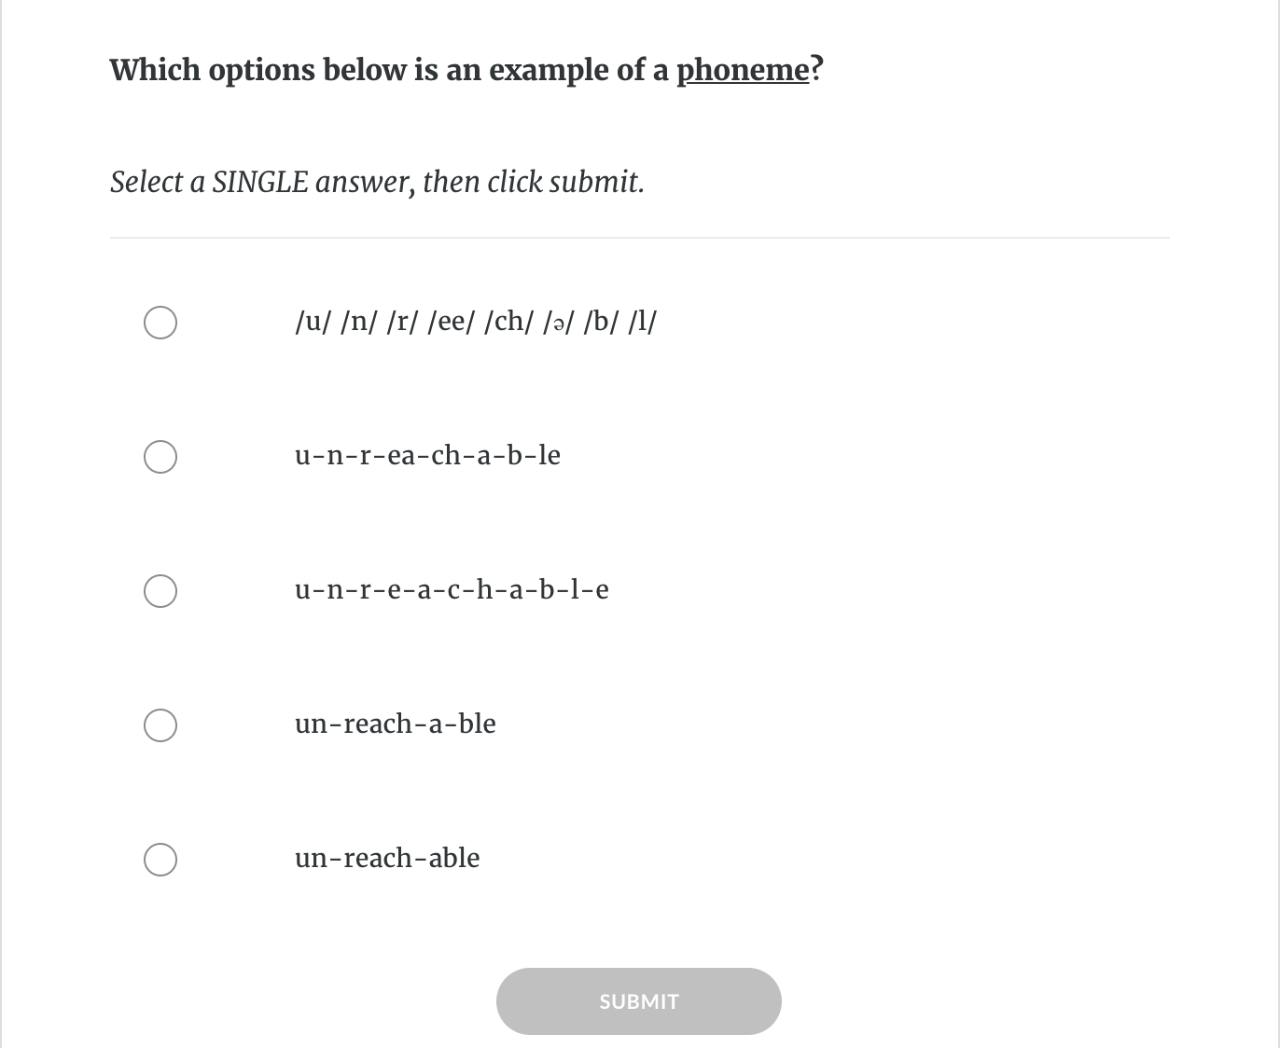Click the word SINGLE in the instructions
Viewport: 1280px width, 1048px height.
[x=260, y=182]
